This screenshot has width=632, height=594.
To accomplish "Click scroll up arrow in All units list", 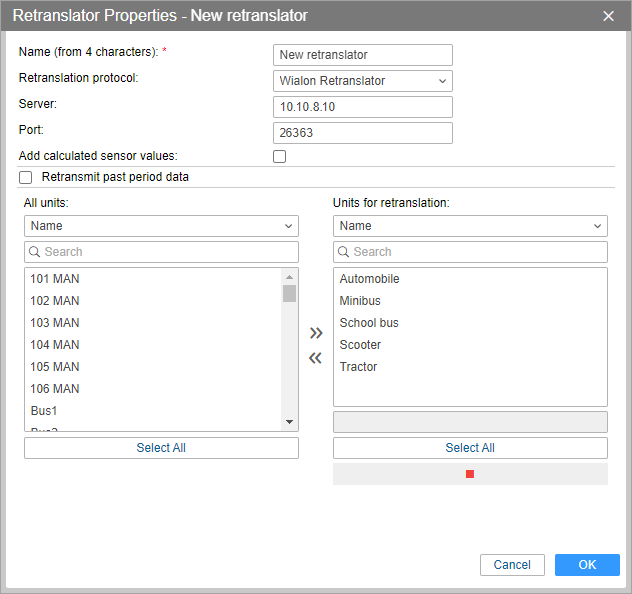I will coord(289,277).
